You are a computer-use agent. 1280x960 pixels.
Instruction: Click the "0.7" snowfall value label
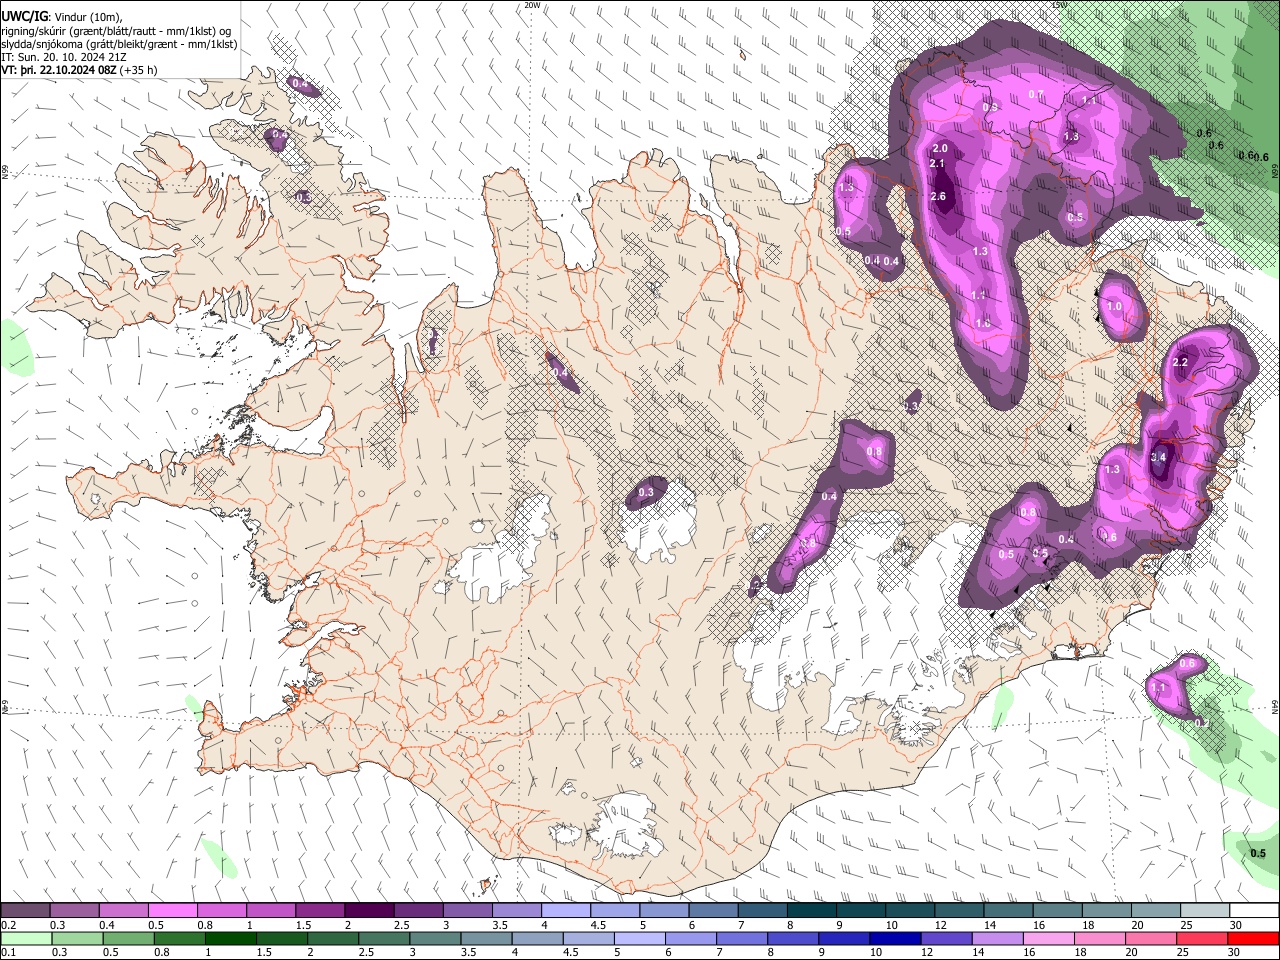(x=1036, y=95)
